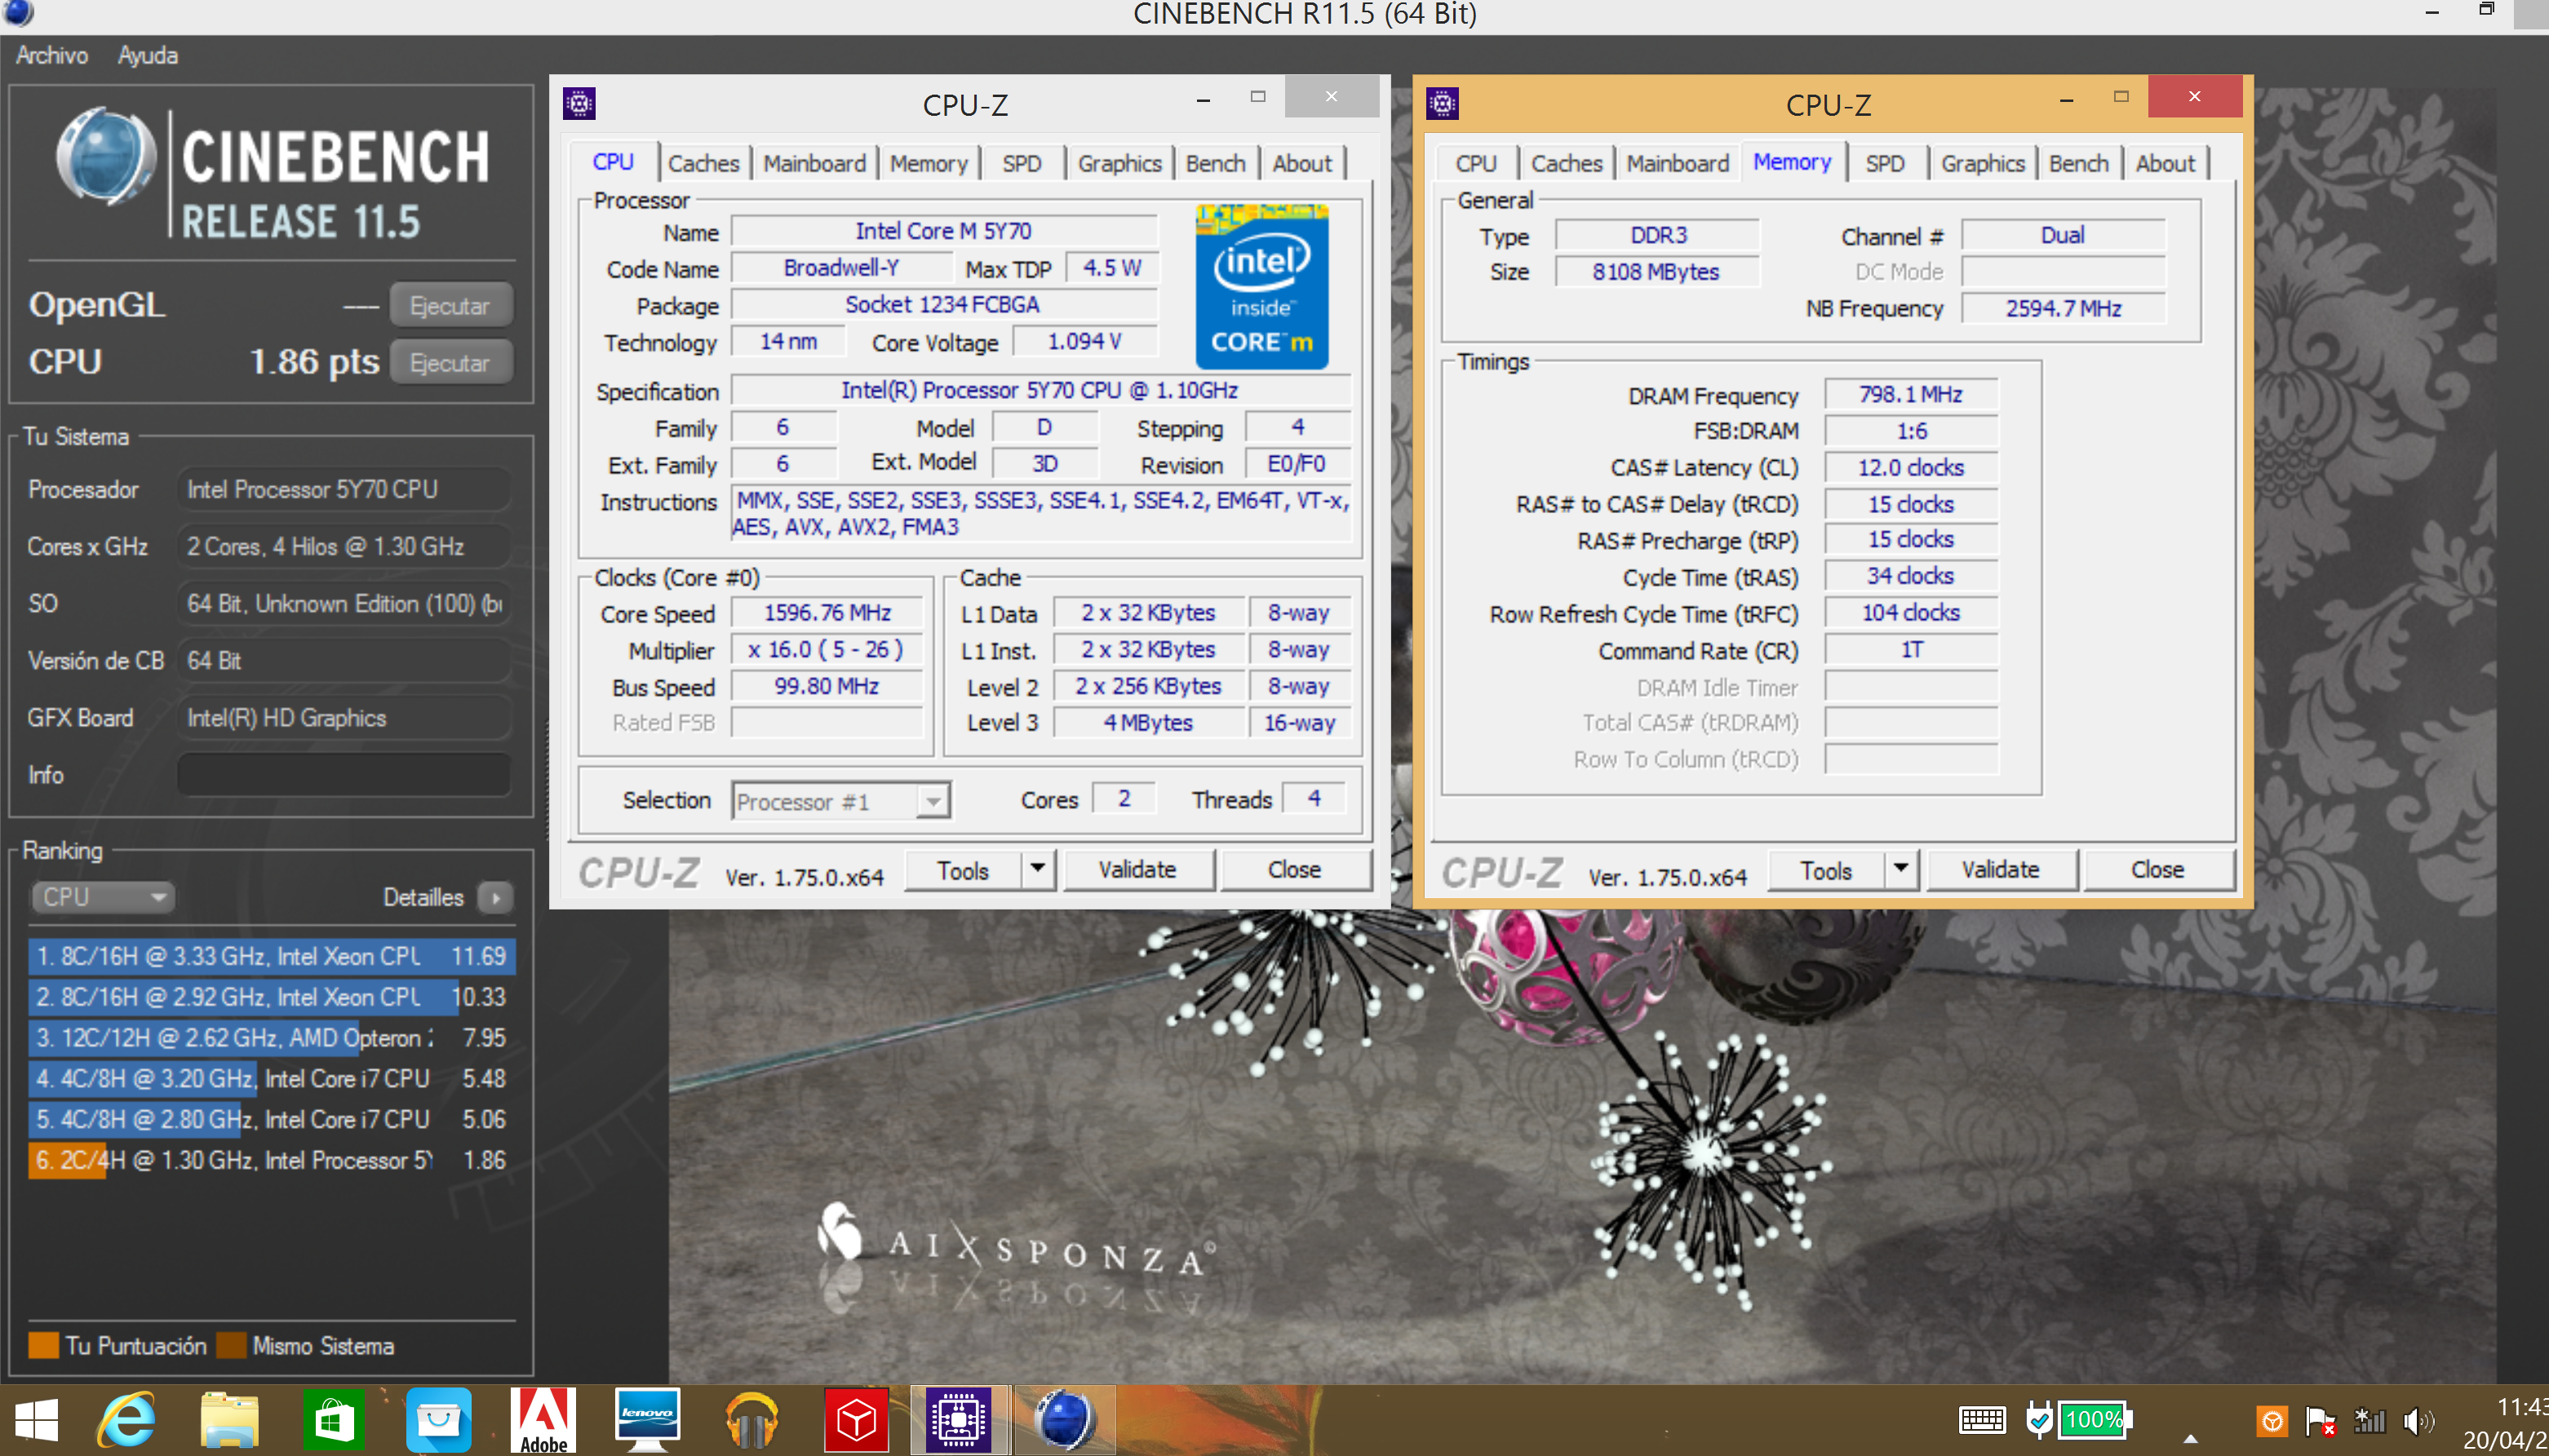Open the green Windows Store icon
2549x1456 pixels.
click(x=333, y=1420)
